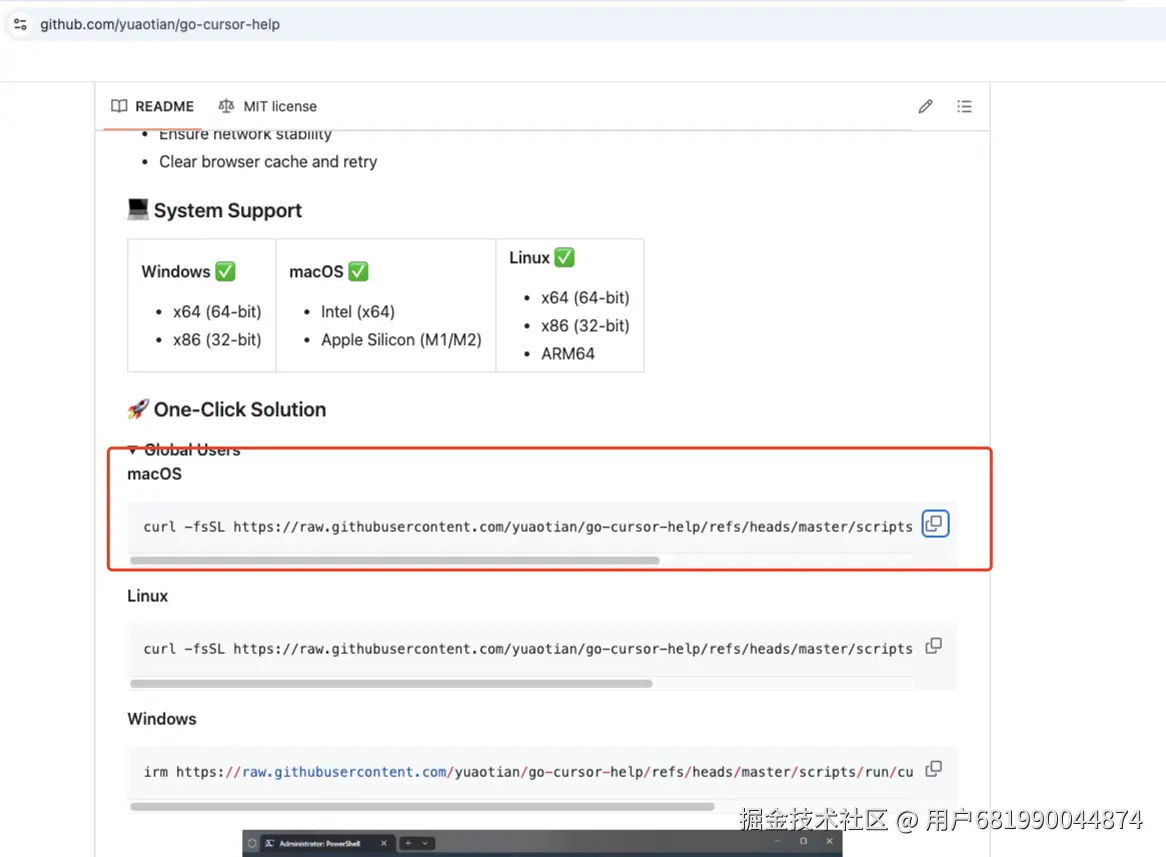Image resolution: width=1166 pixels, height=857 pixels.
Task: Click 'Intel (x64)' list item
Action: pos(358,312)
